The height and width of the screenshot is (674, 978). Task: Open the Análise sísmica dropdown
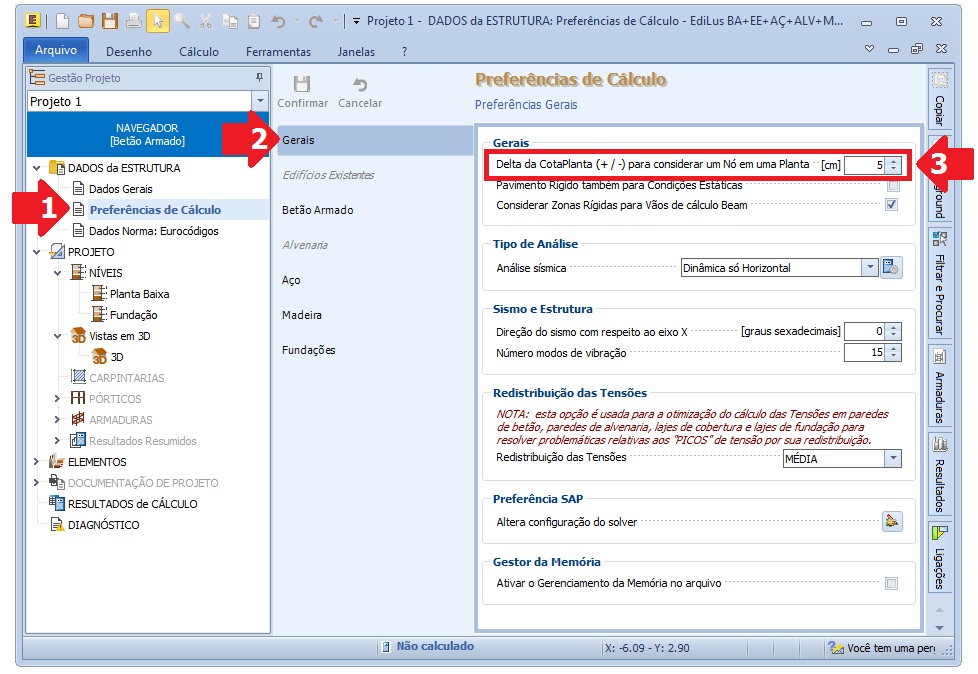(869, 267)
